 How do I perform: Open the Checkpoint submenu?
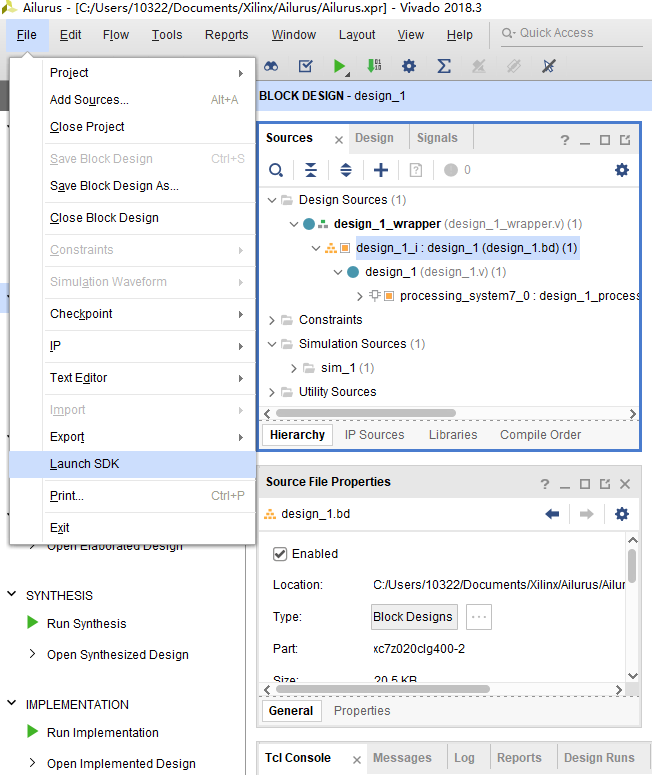click(x=132, y=314)
